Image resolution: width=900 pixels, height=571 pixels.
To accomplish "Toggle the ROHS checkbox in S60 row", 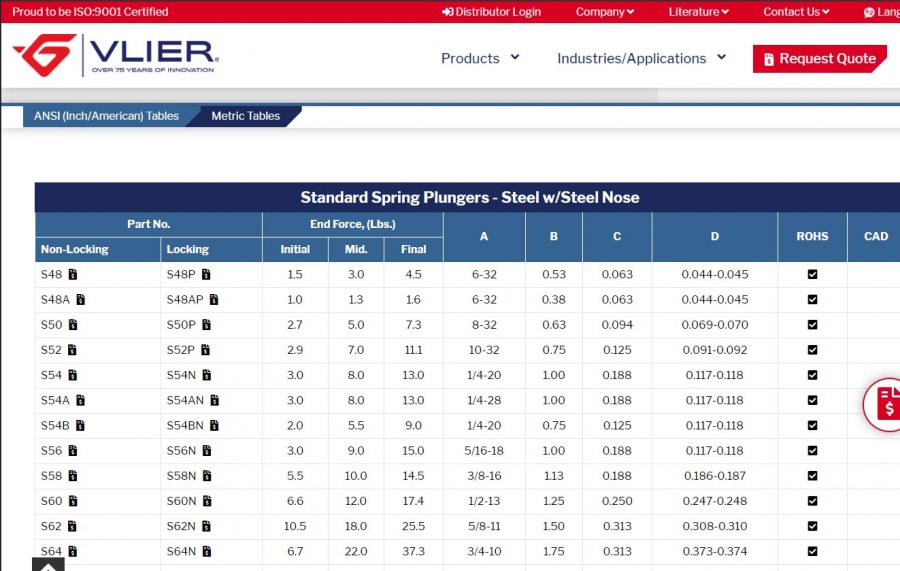I will (x=812, y=501).
